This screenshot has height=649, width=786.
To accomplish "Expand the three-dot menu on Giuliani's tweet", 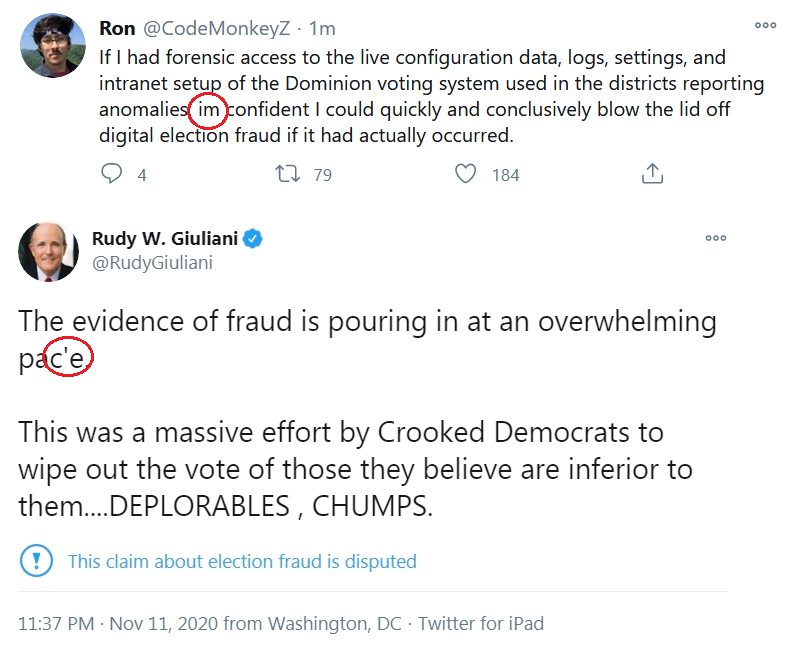I will coord(716,238).
